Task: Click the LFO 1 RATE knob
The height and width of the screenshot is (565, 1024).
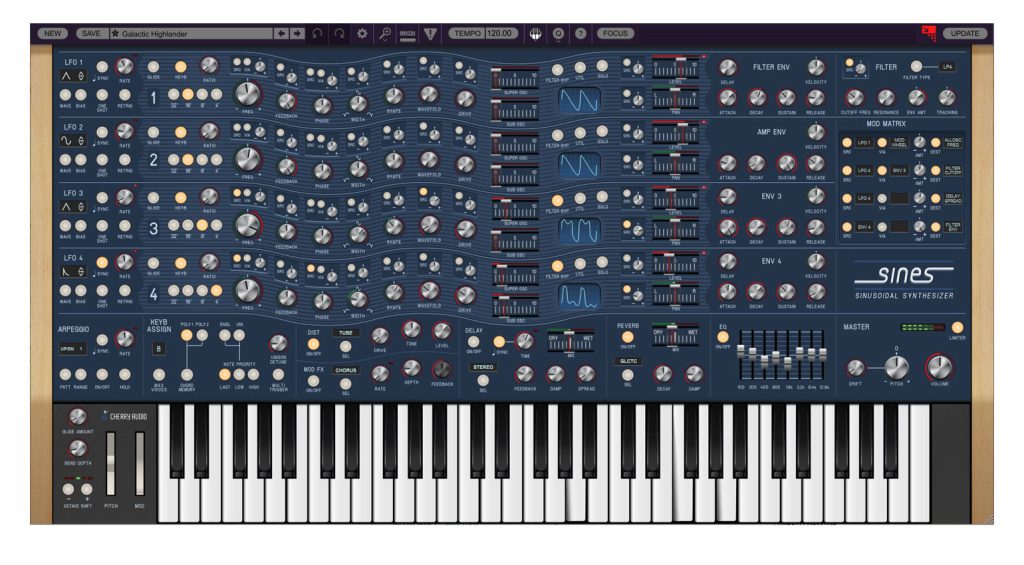Action: coord(124,67)
